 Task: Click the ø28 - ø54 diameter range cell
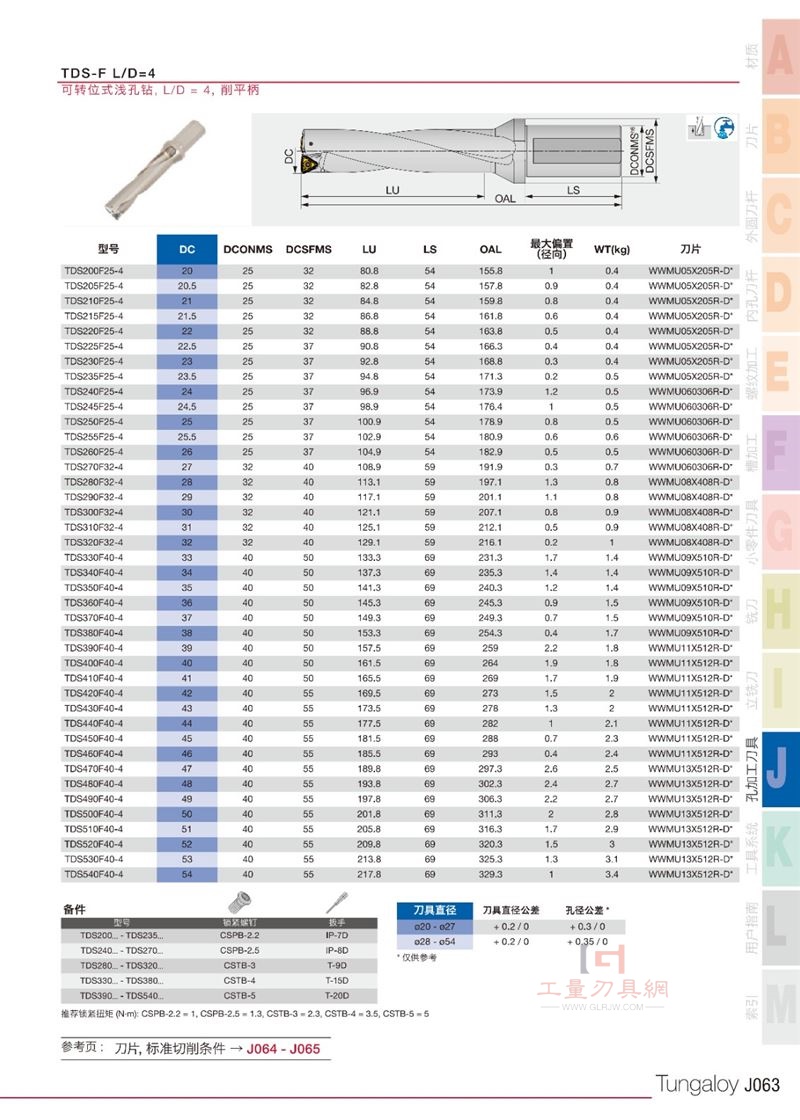click(435, 942)
